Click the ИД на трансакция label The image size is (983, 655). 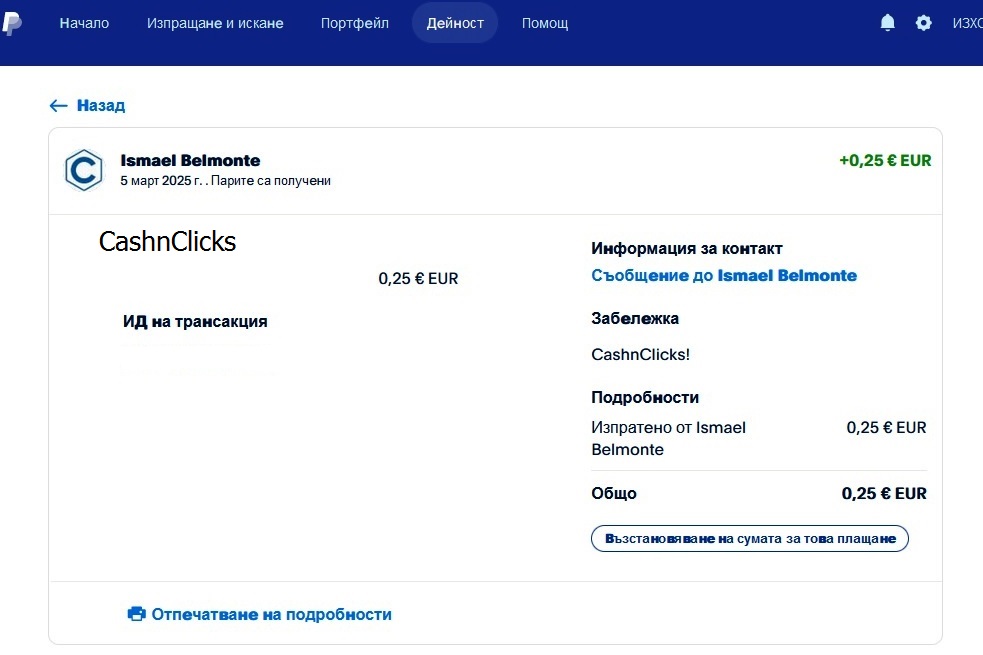tap(195, 322)
